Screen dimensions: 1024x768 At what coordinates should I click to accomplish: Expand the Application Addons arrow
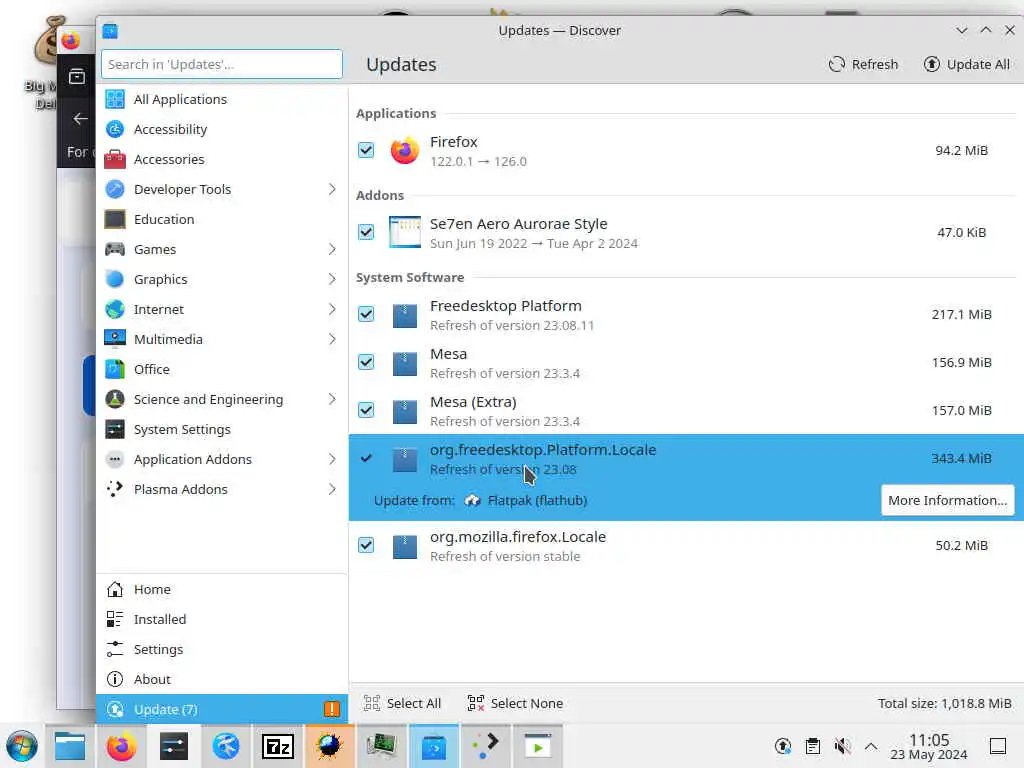coord(332,460)
